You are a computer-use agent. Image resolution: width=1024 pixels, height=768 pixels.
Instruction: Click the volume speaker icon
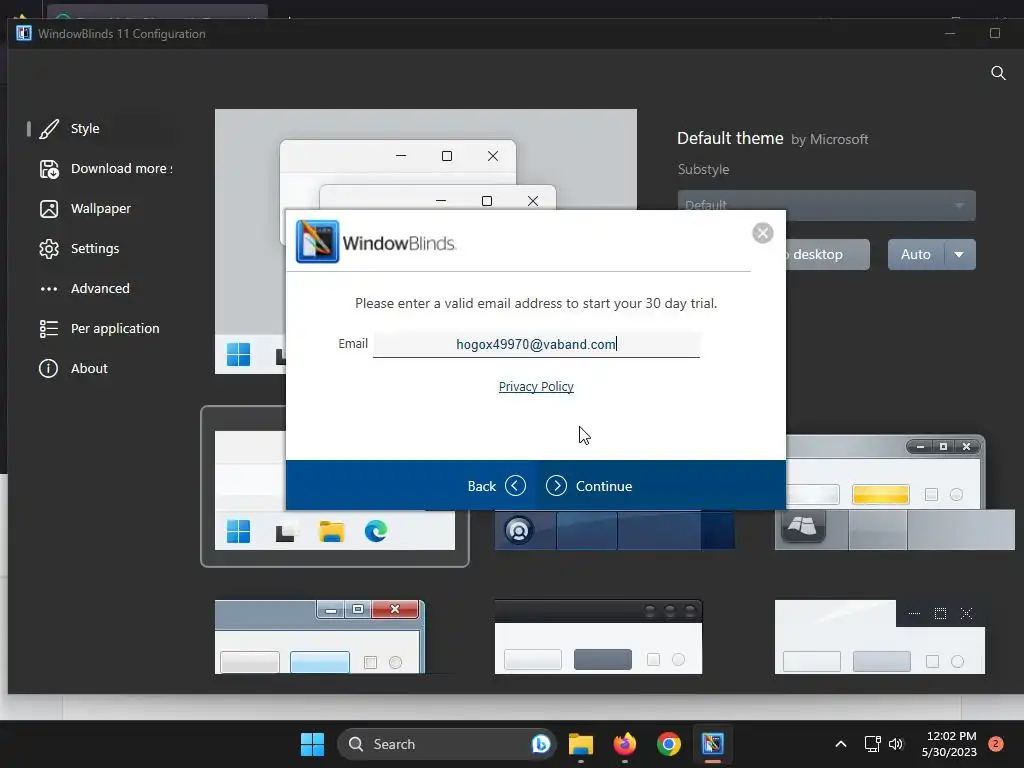[896, 744]
